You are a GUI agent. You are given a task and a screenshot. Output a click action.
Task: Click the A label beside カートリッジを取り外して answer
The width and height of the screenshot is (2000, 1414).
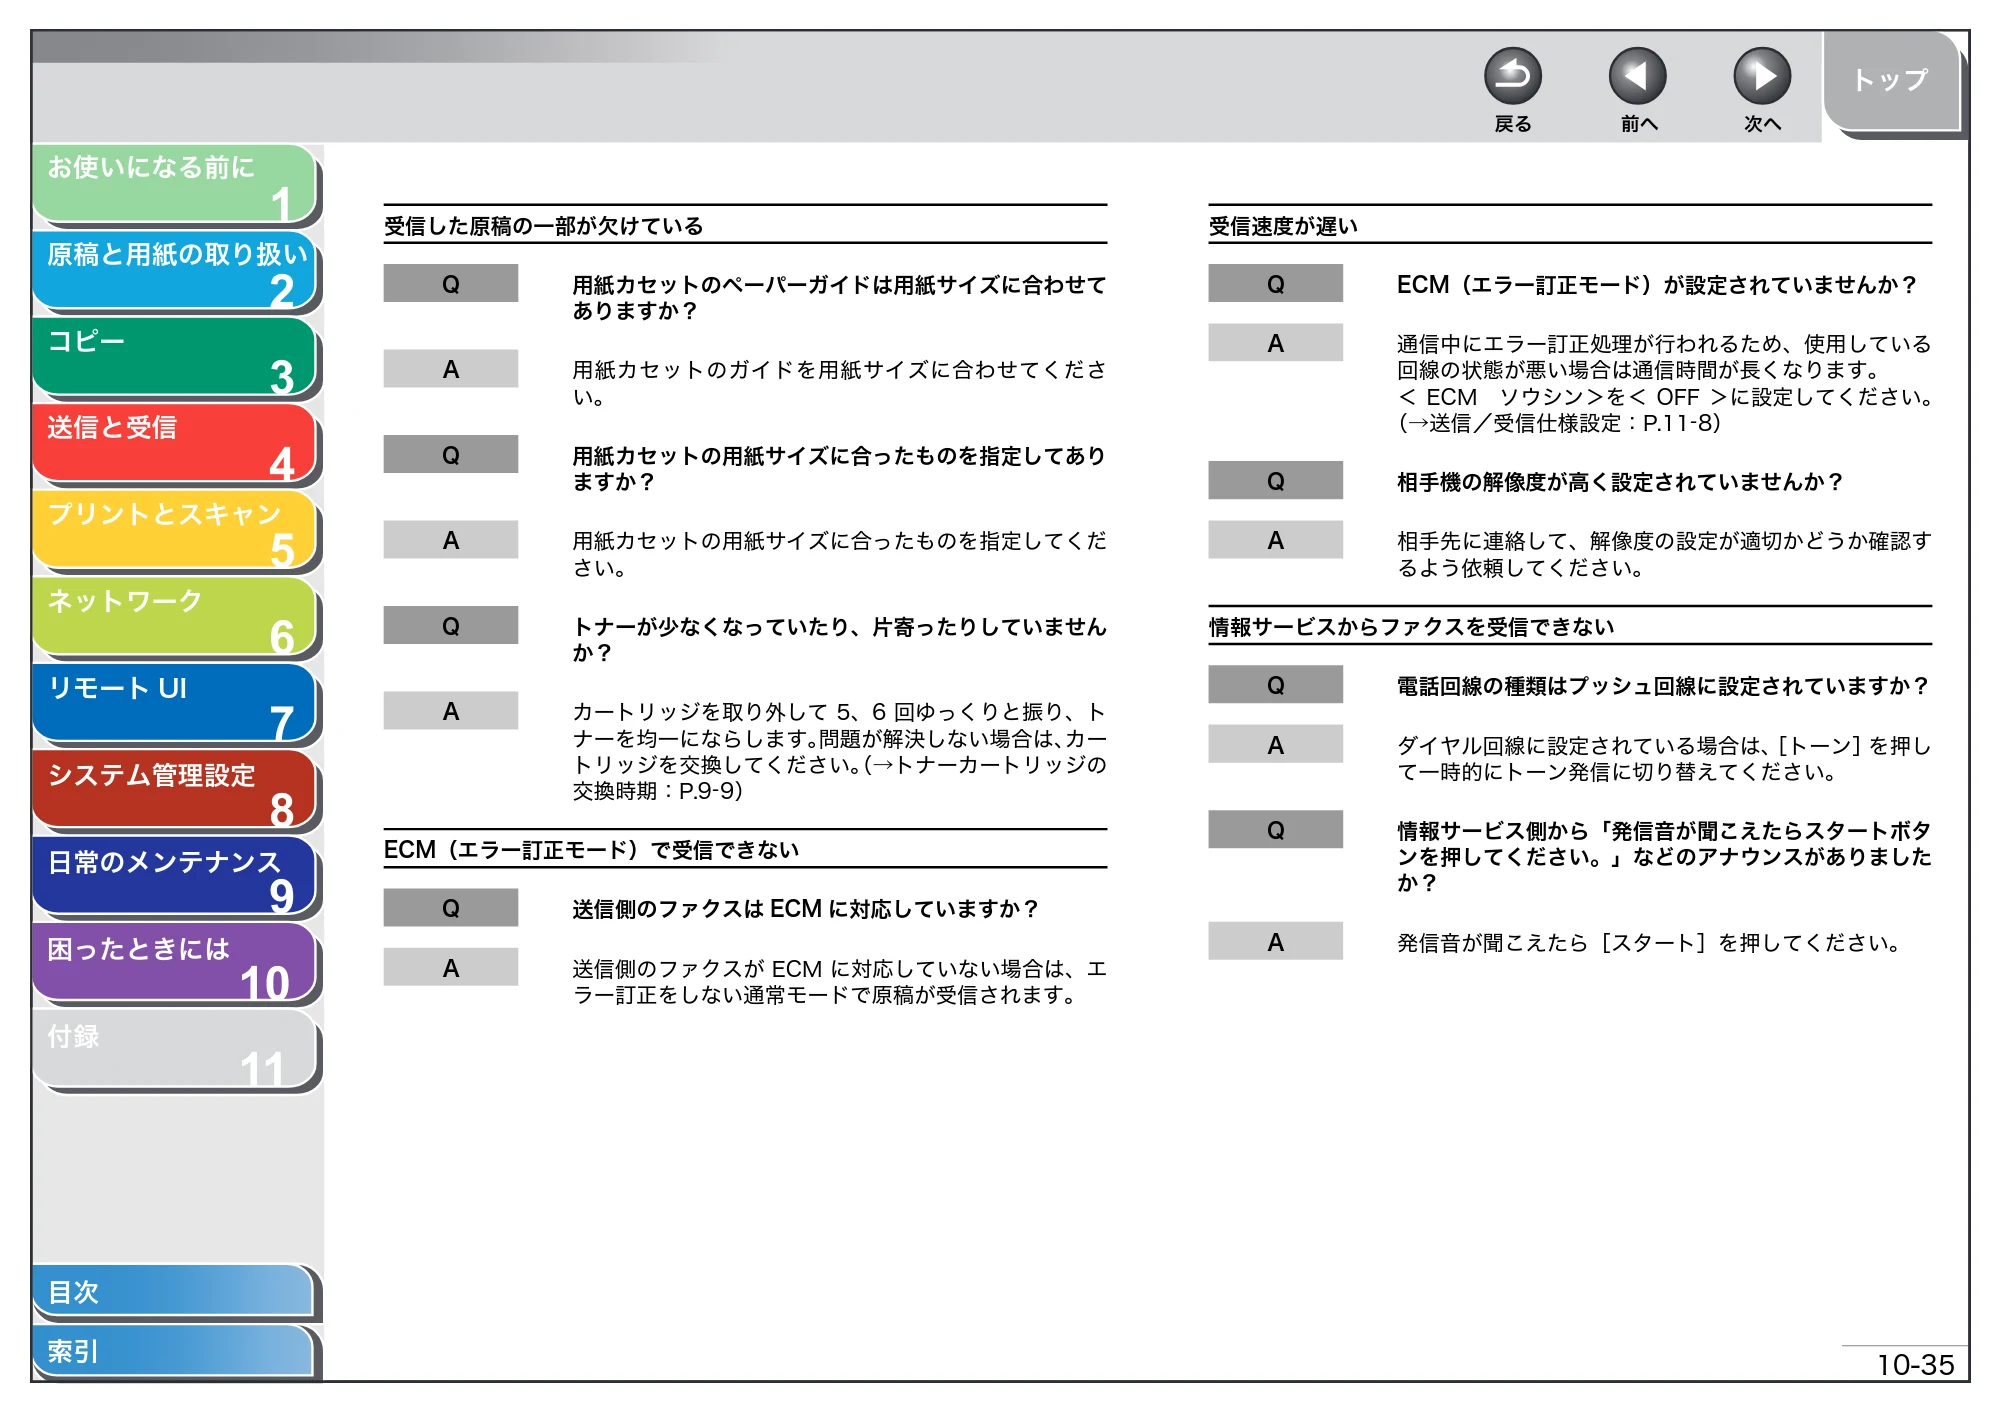pyautogui.click(x=451, y=711)
